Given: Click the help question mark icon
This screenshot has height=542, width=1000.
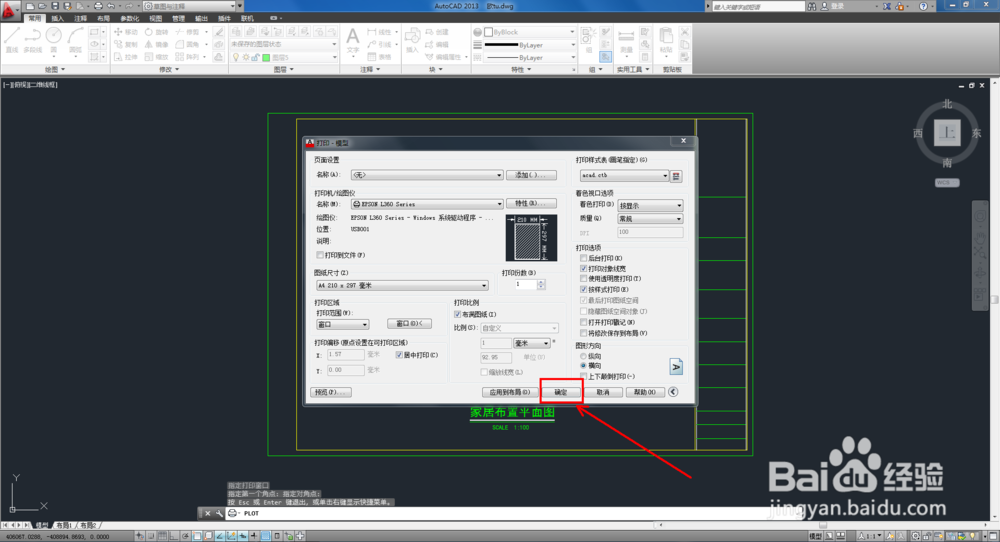Looking at the screenshot, I should point(923,6).
